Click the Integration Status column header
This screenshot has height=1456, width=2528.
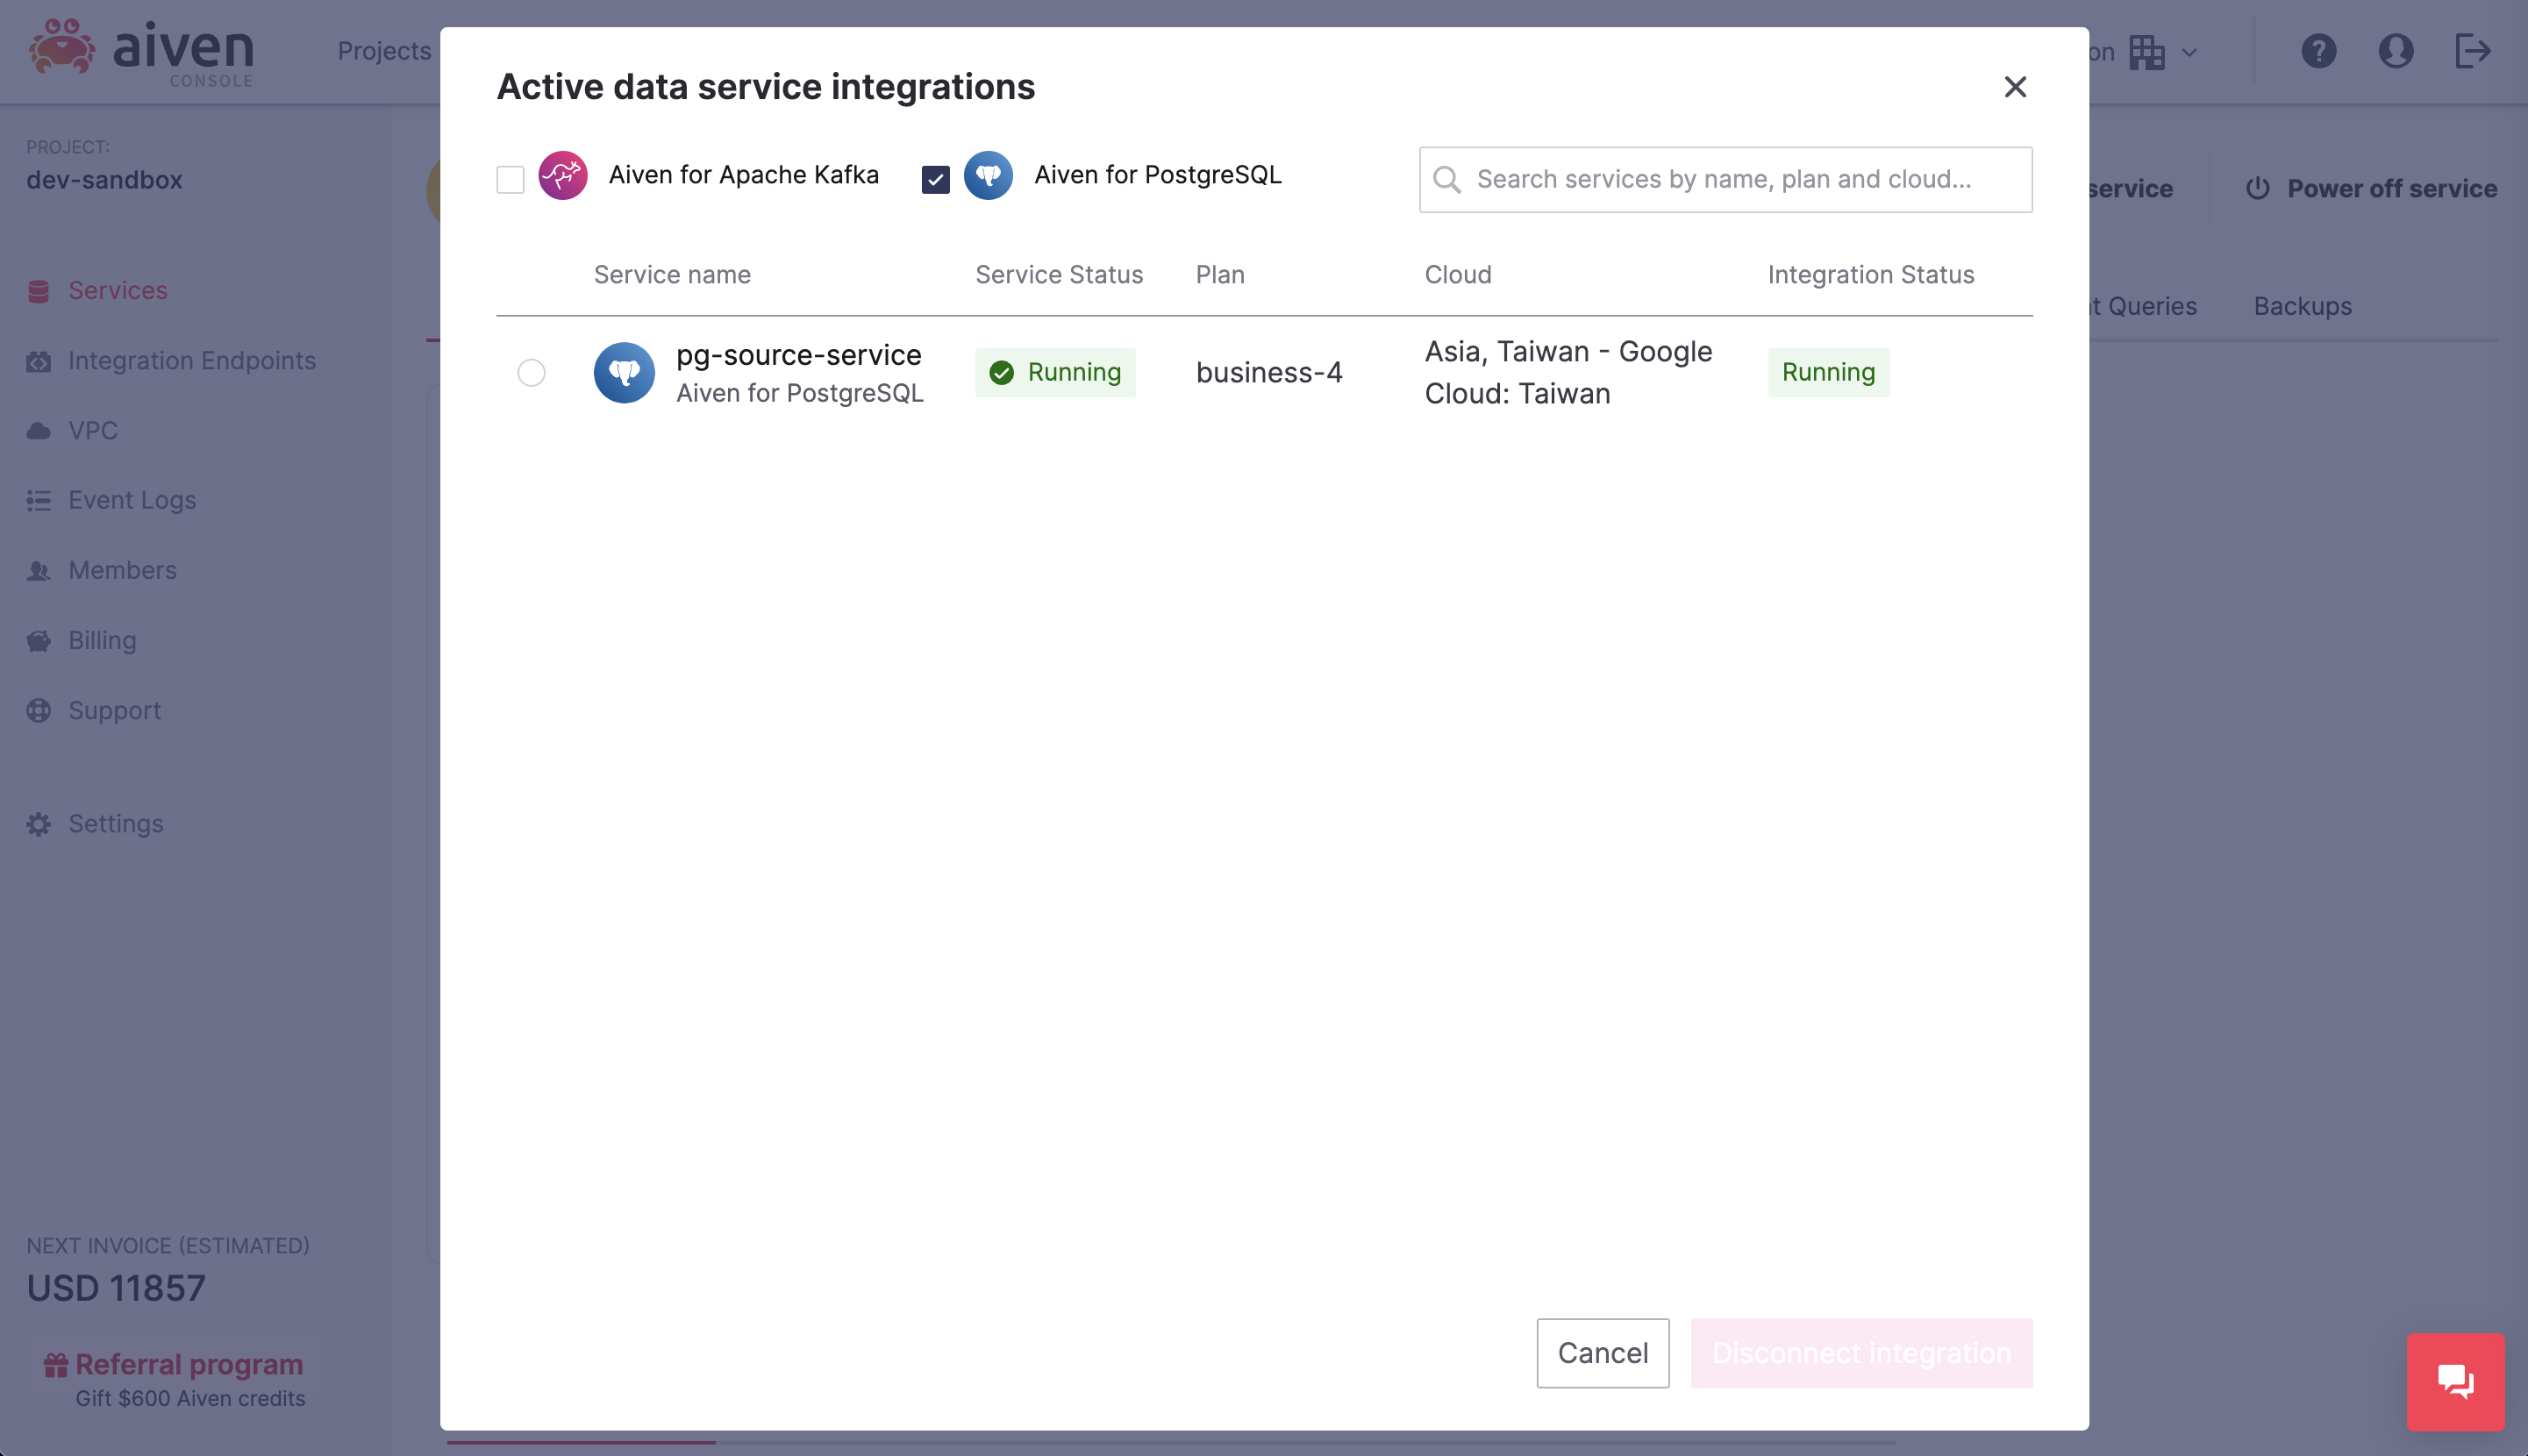[1870, 275]
